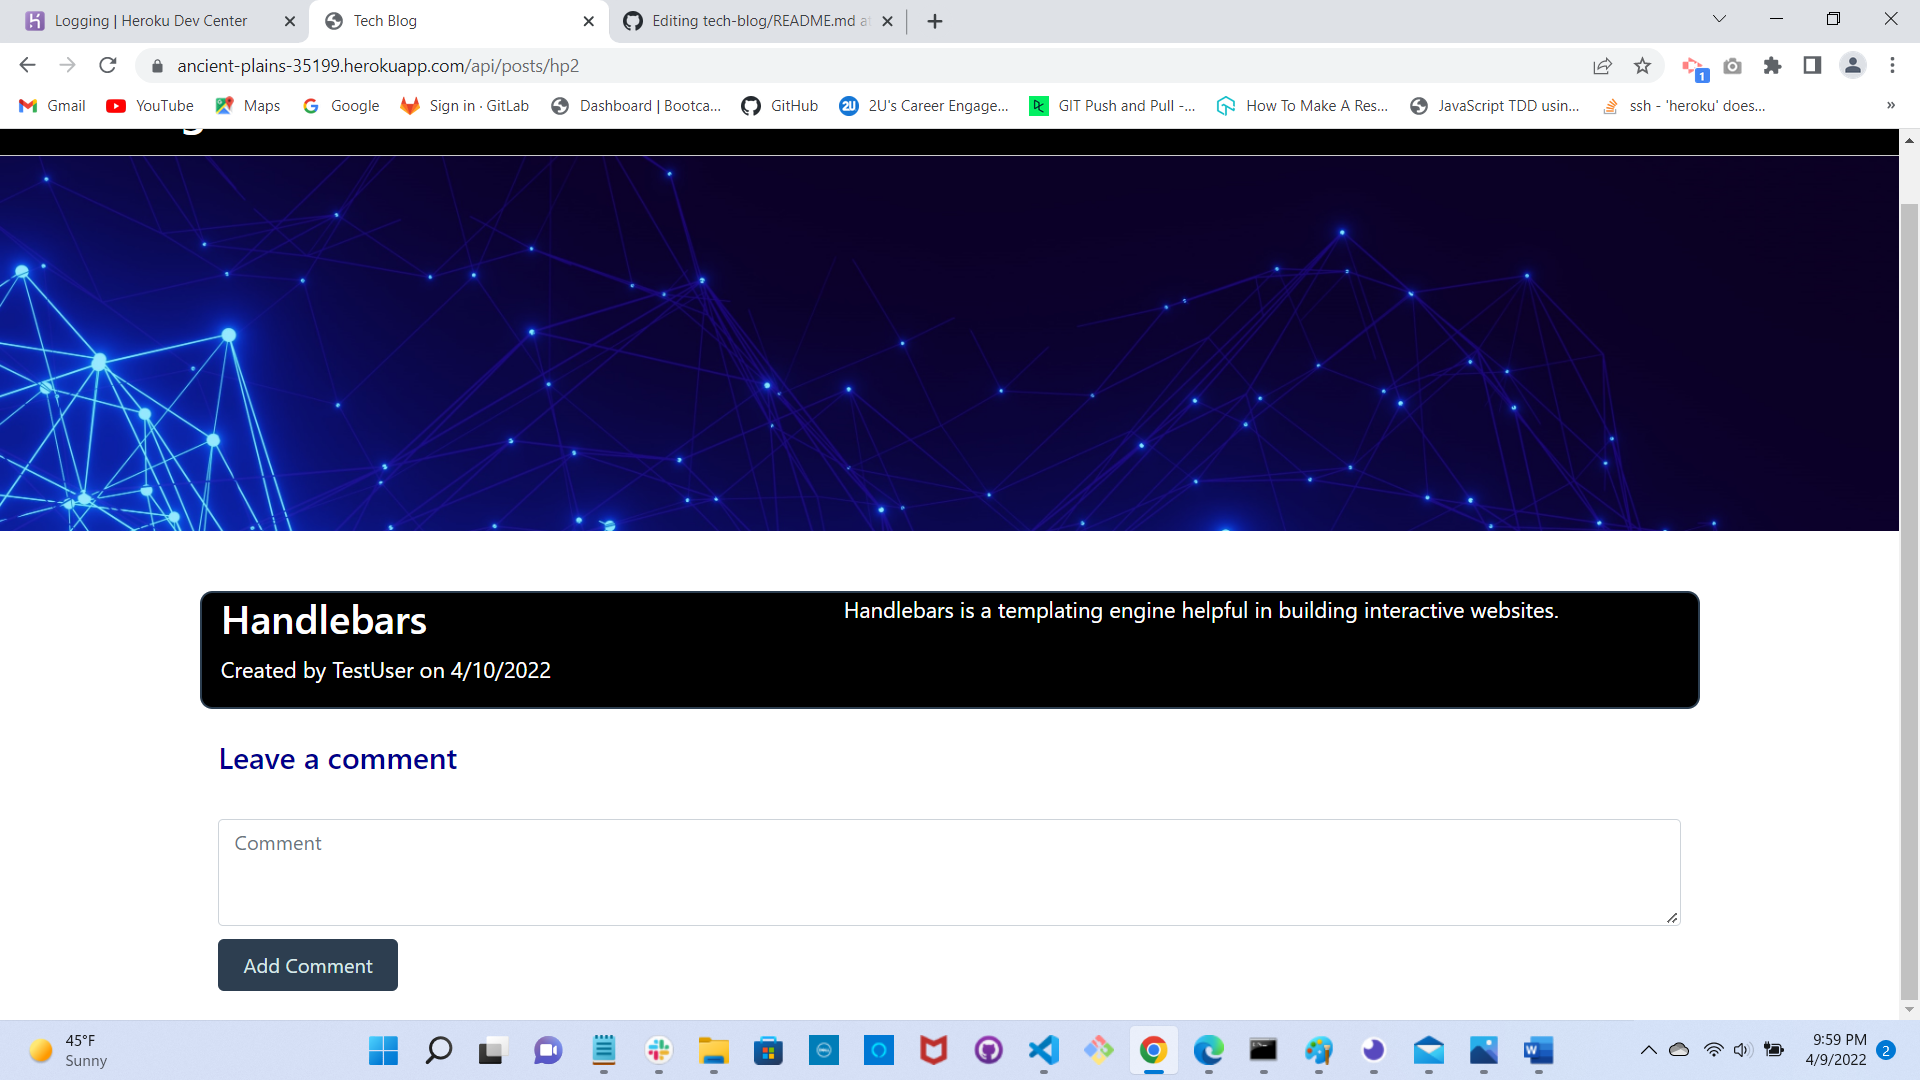
Task: Expand the bookmarks overflow chevron
Action: pos(1891,105)
